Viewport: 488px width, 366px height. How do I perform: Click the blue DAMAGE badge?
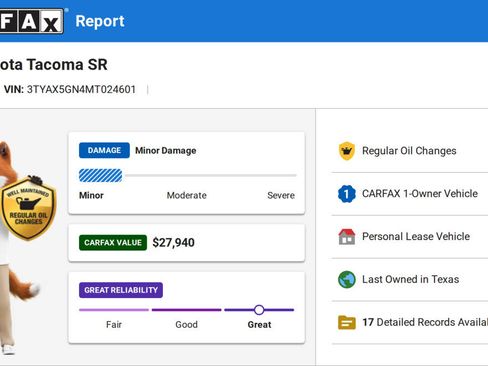click(x=104, y=150)
